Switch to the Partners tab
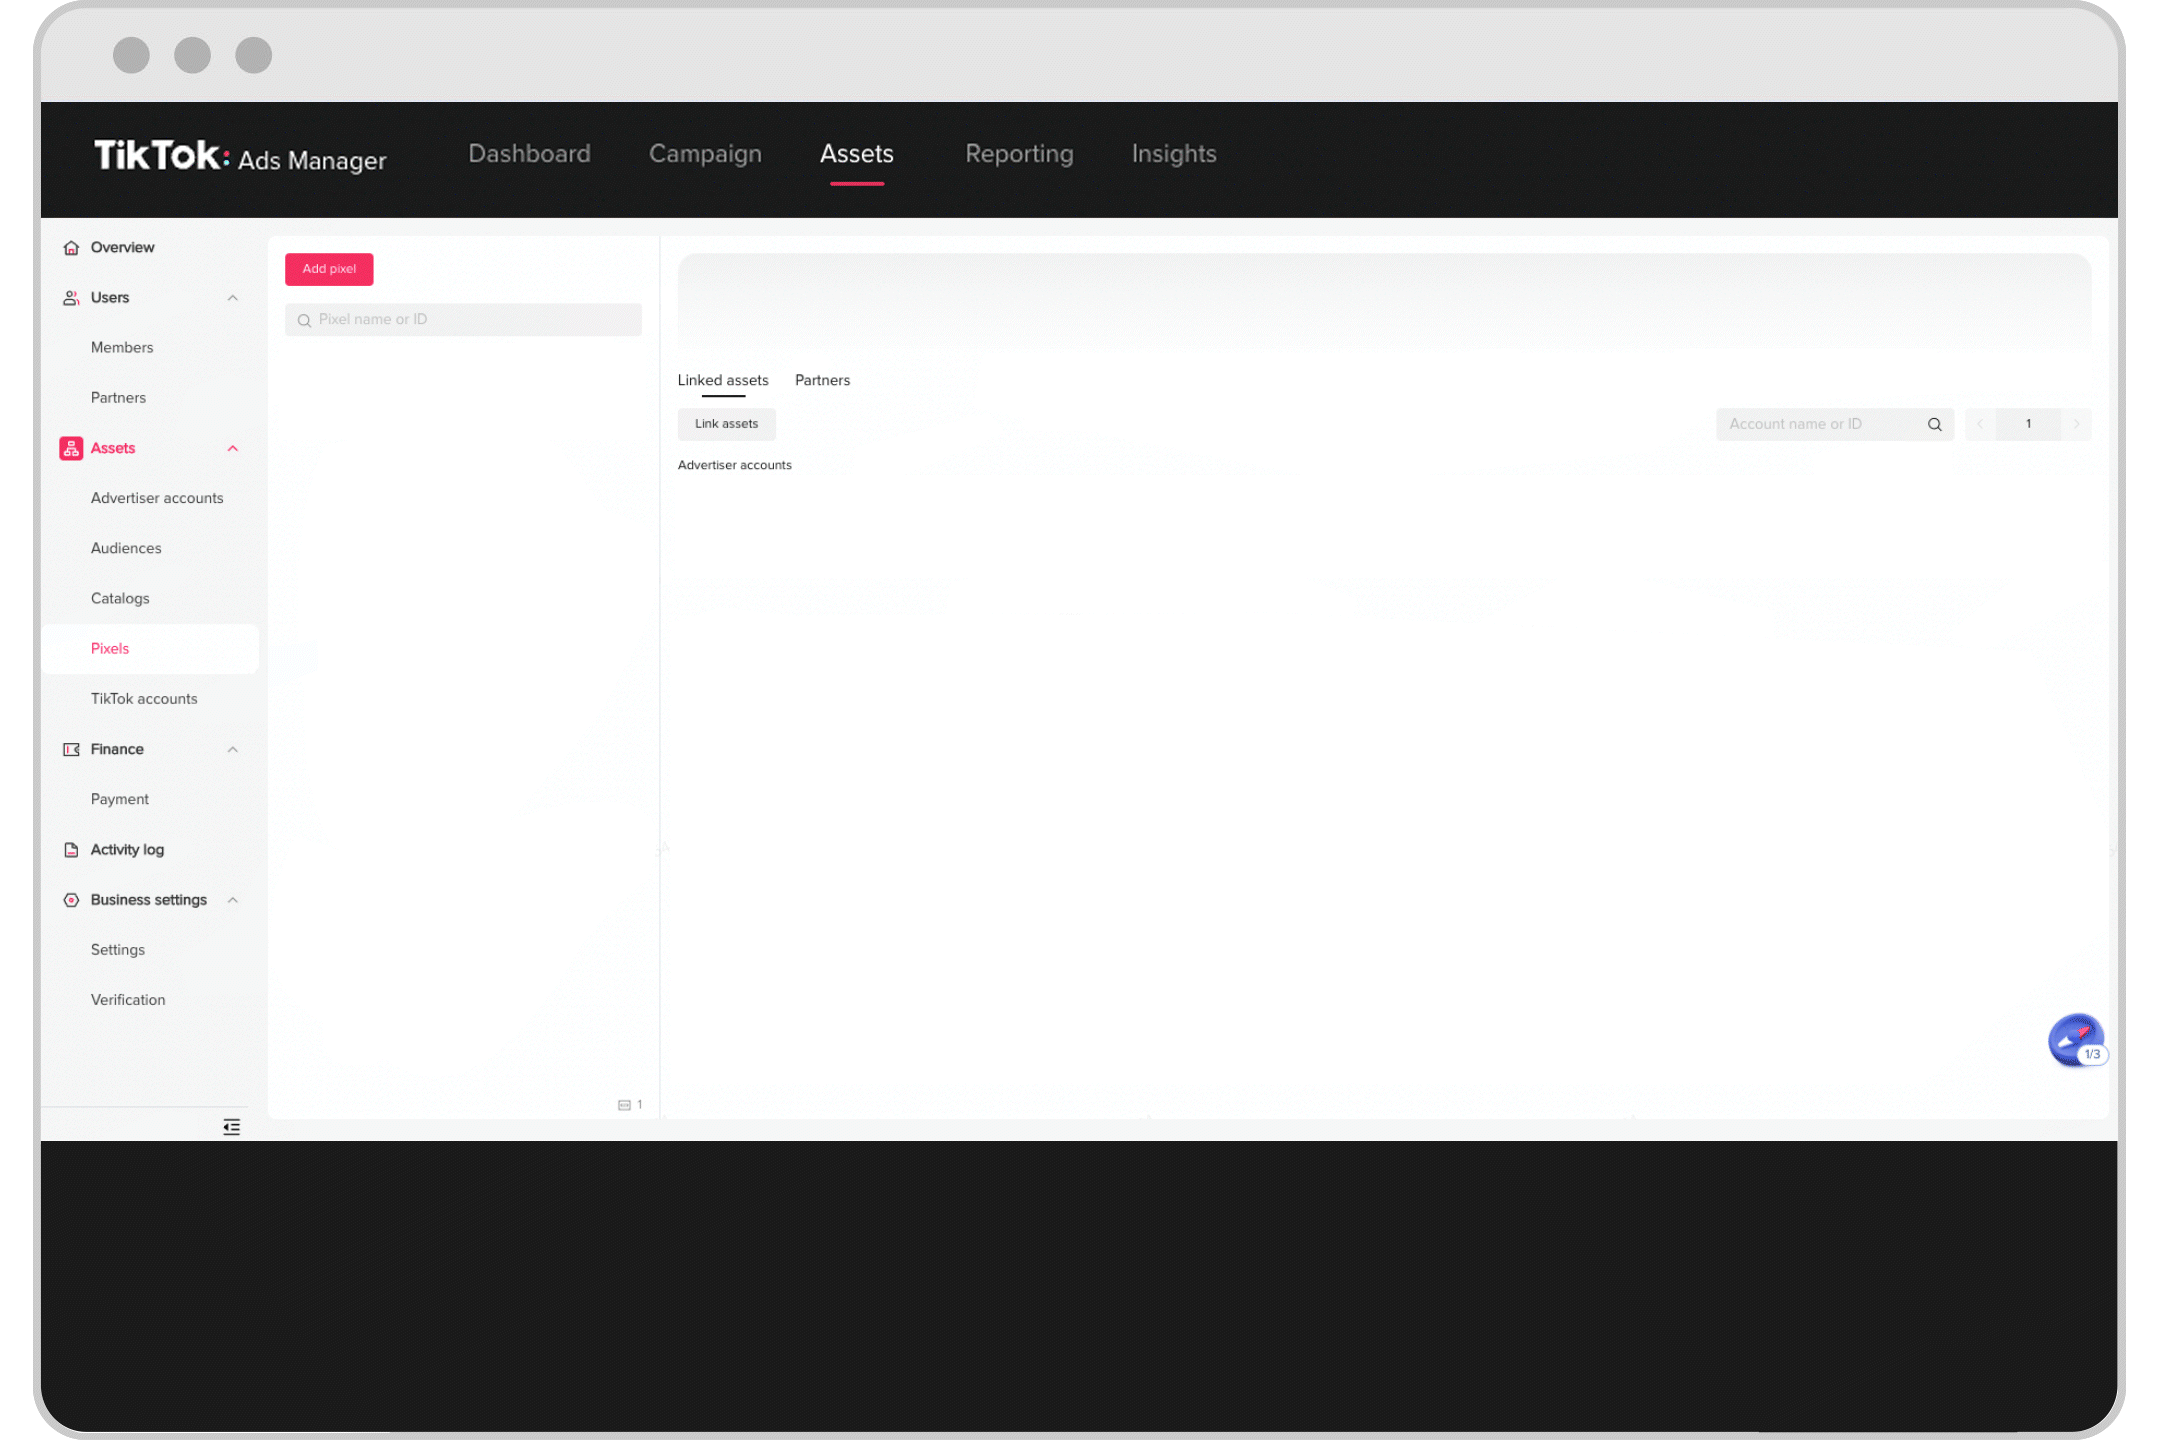This screenshot has width=2160, height=1440. [x=822, y=380]
